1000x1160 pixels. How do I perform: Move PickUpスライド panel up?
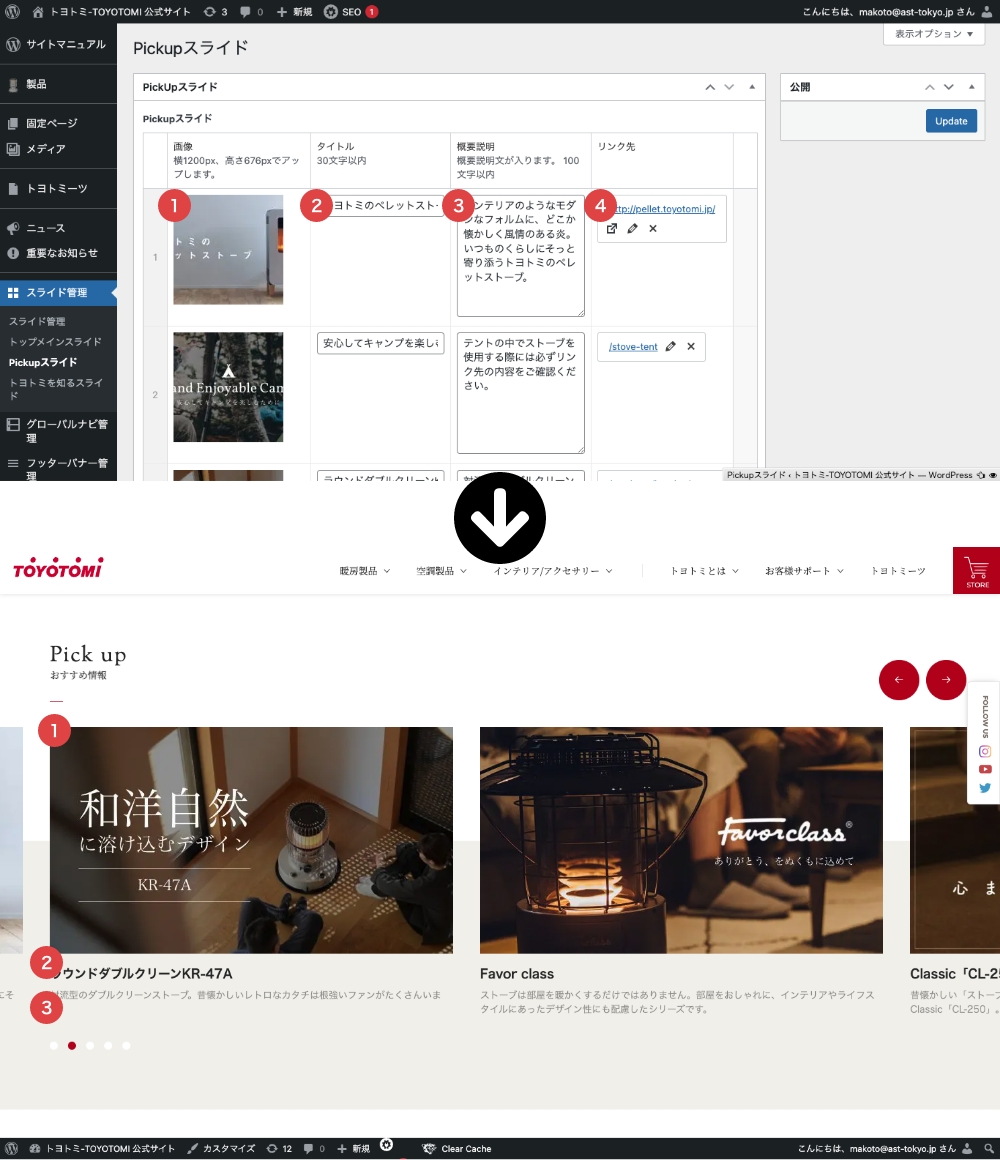pos(710,87)
